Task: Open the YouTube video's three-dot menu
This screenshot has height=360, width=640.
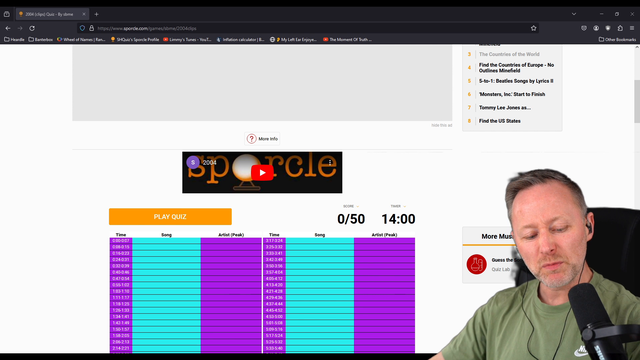Action: pos(330,162)
